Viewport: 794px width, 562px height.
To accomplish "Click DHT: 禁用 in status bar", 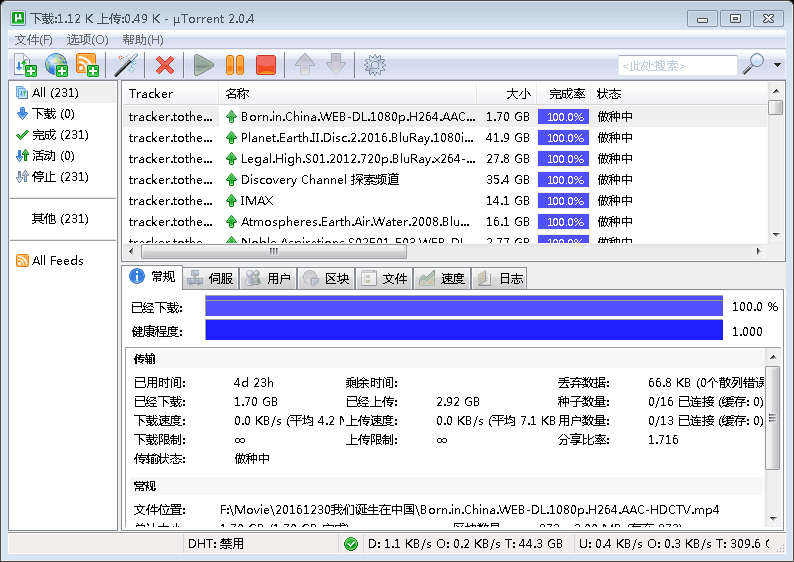I will tap(216, 544).
